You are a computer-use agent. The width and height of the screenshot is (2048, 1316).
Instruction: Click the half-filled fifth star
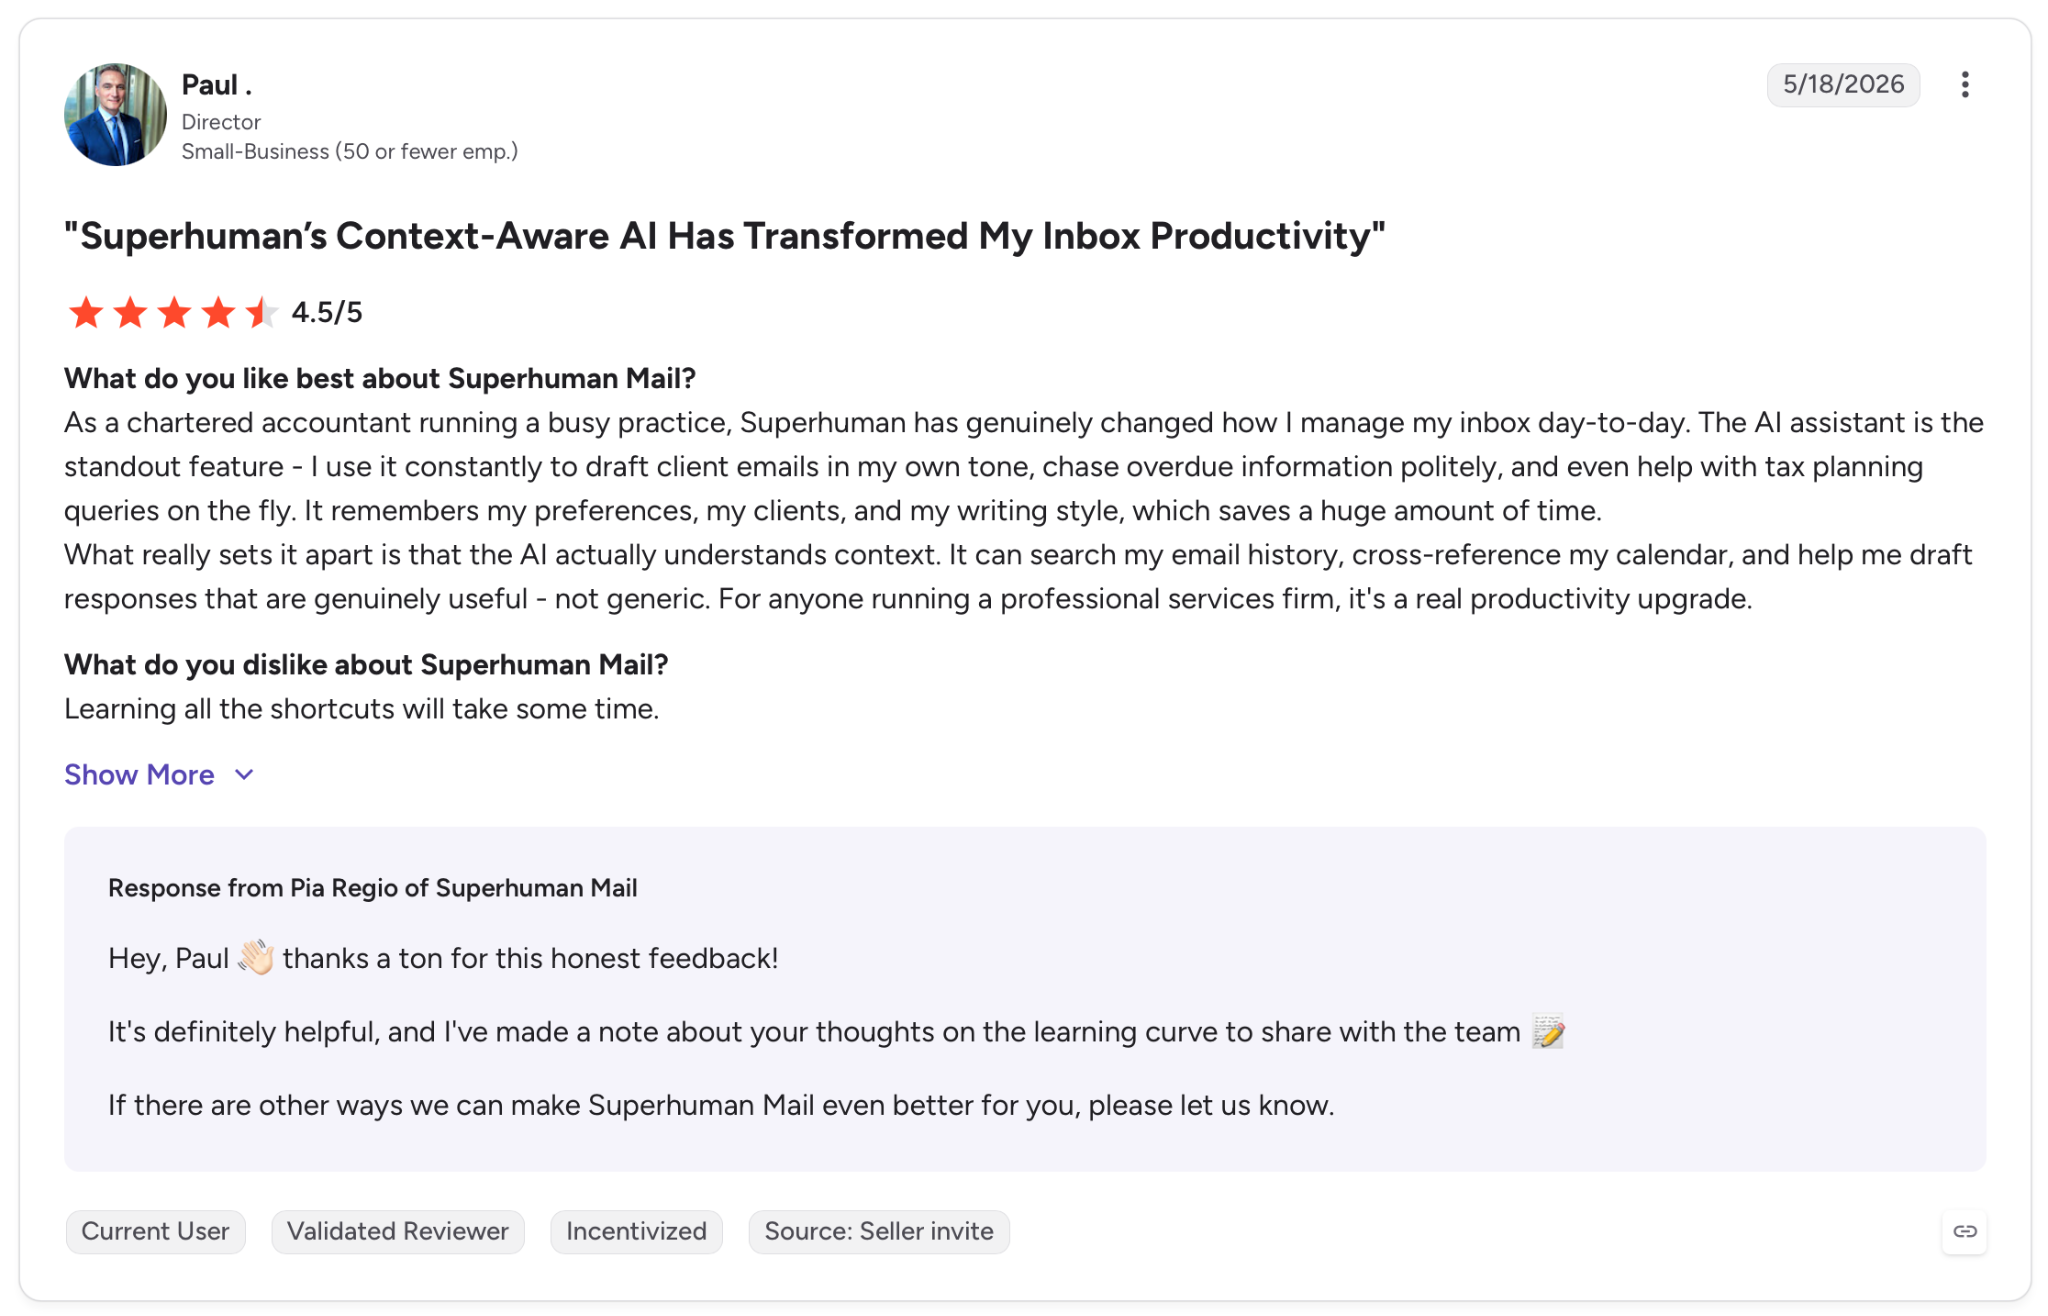pos(261,313)
